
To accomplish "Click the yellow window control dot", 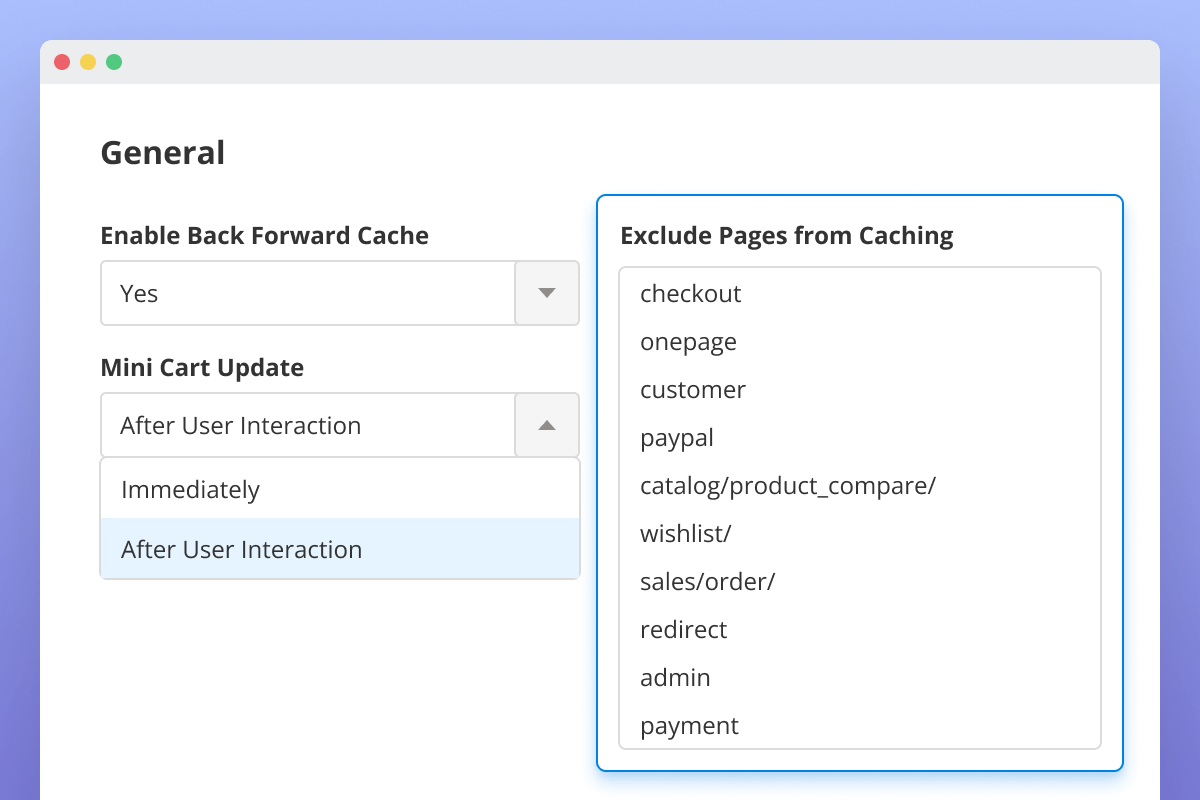I will [88, 61].
